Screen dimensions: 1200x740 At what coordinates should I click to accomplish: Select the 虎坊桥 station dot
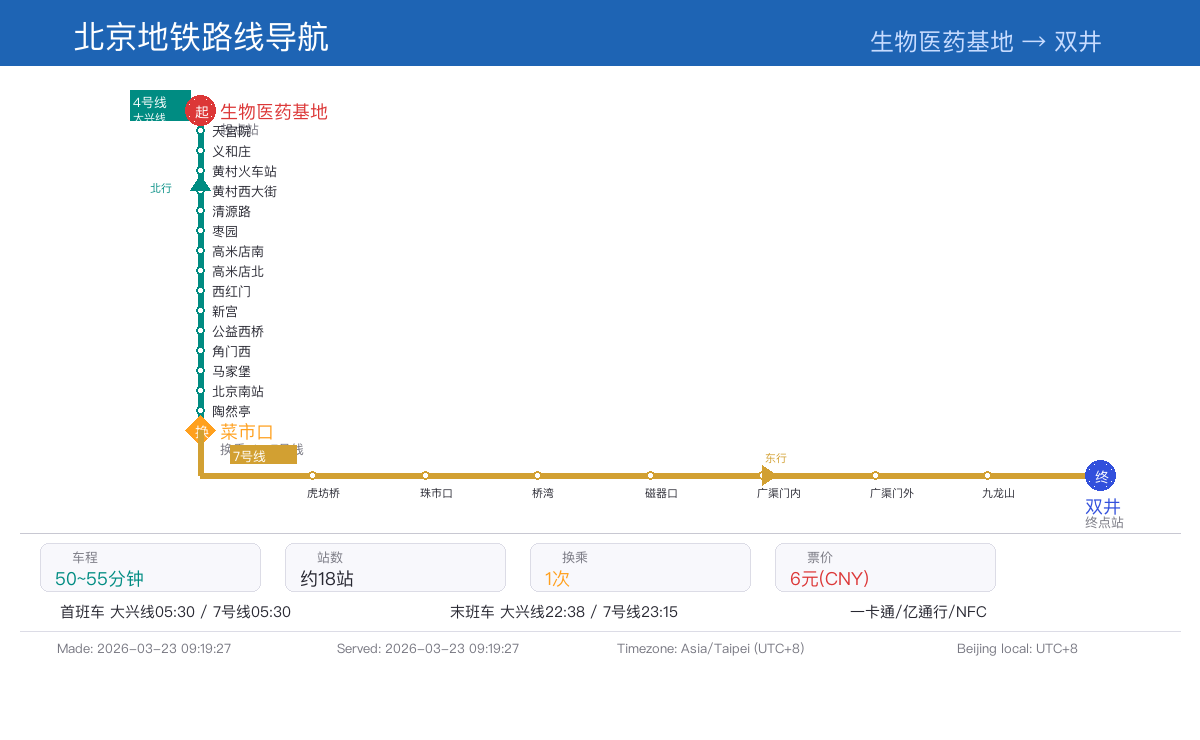(313, 475)
